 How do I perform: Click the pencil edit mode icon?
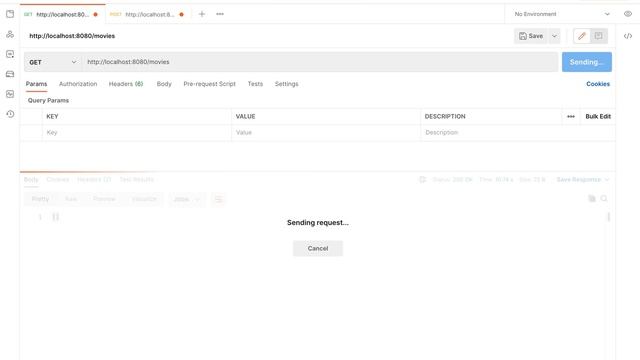pyautogui.click(x=582, y=36)
